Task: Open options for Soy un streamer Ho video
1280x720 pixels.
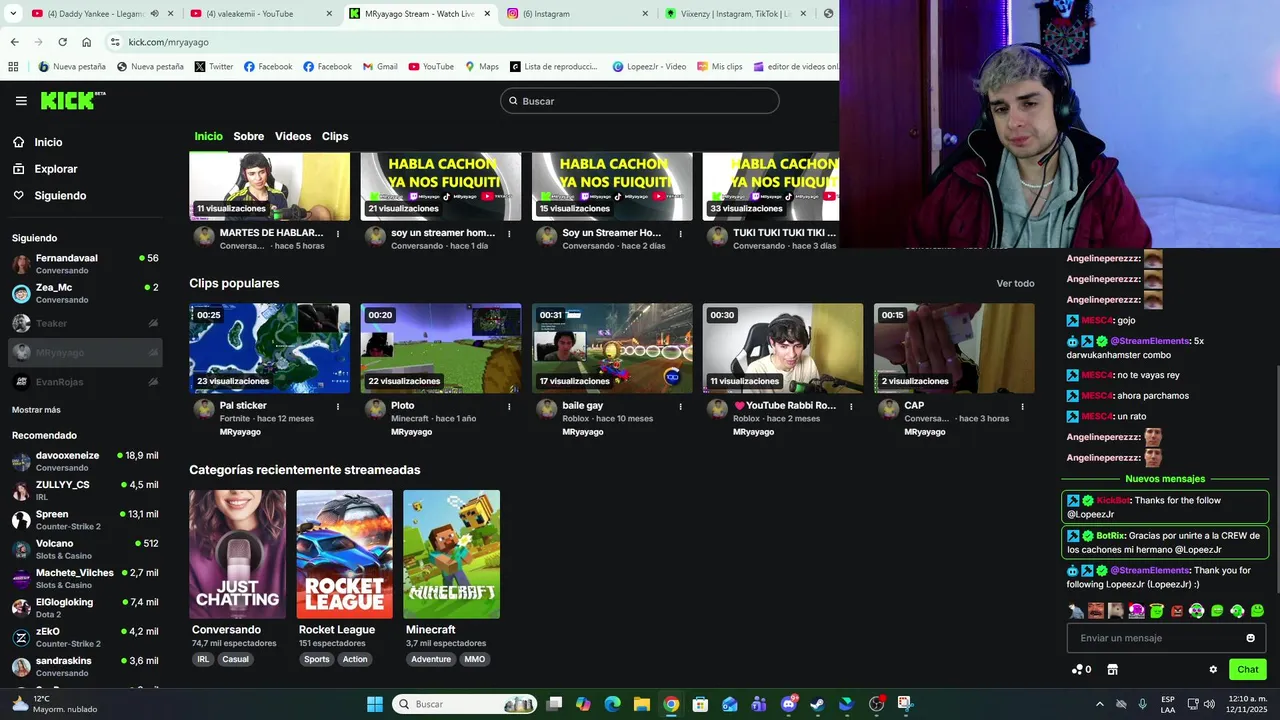Action: click(x=680, y=234)
